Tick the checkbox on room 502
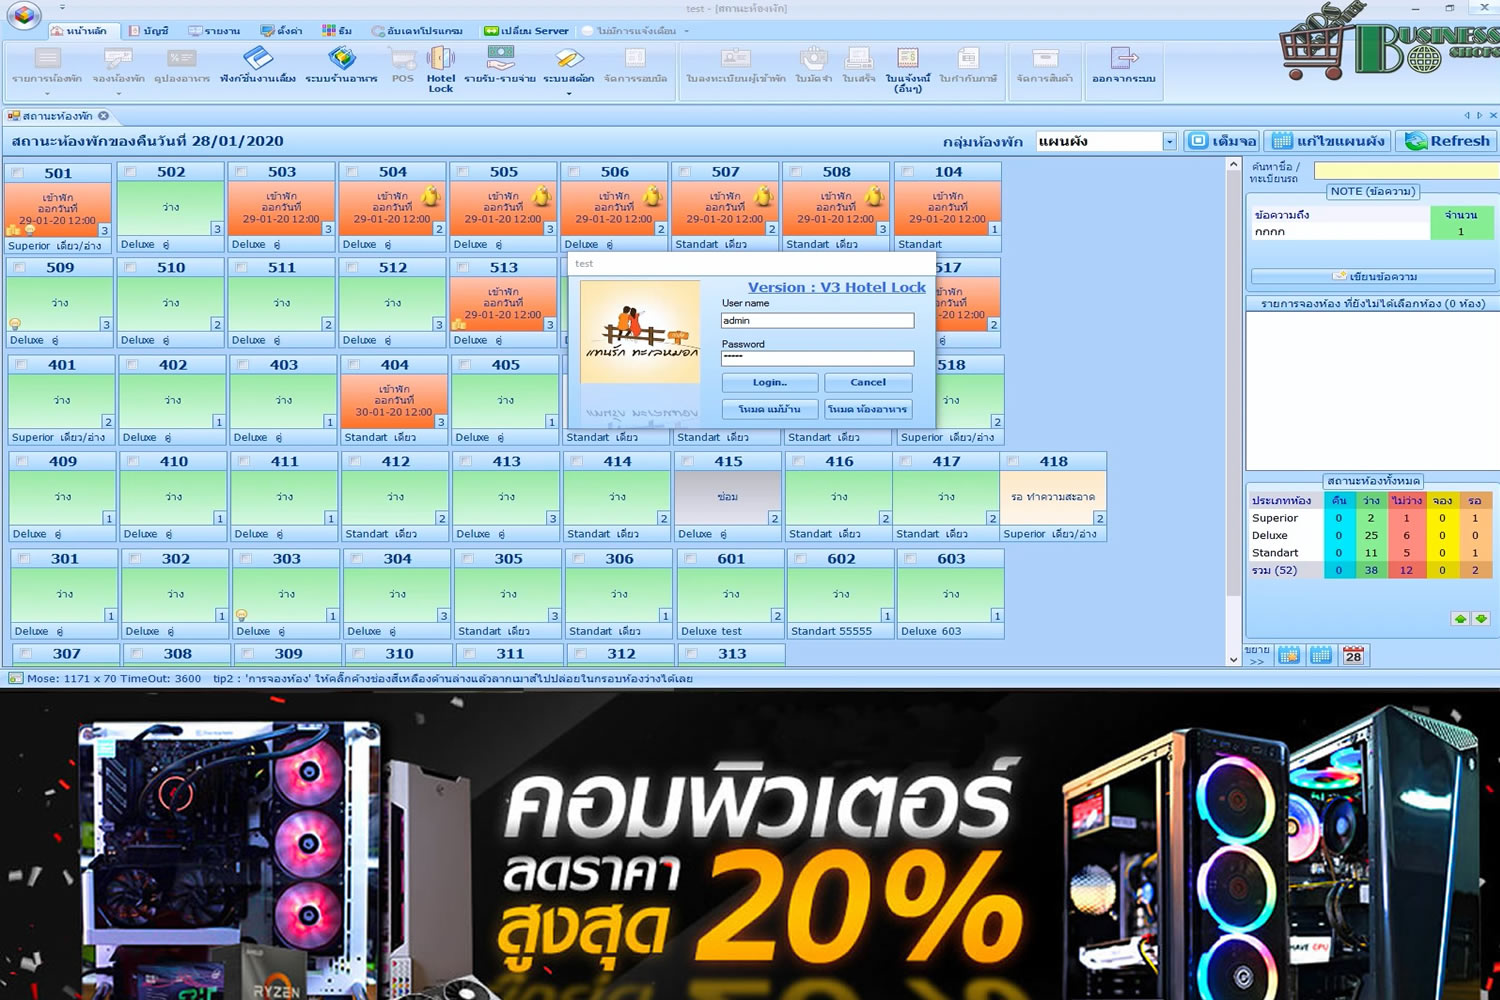 (x=131, y=172)
